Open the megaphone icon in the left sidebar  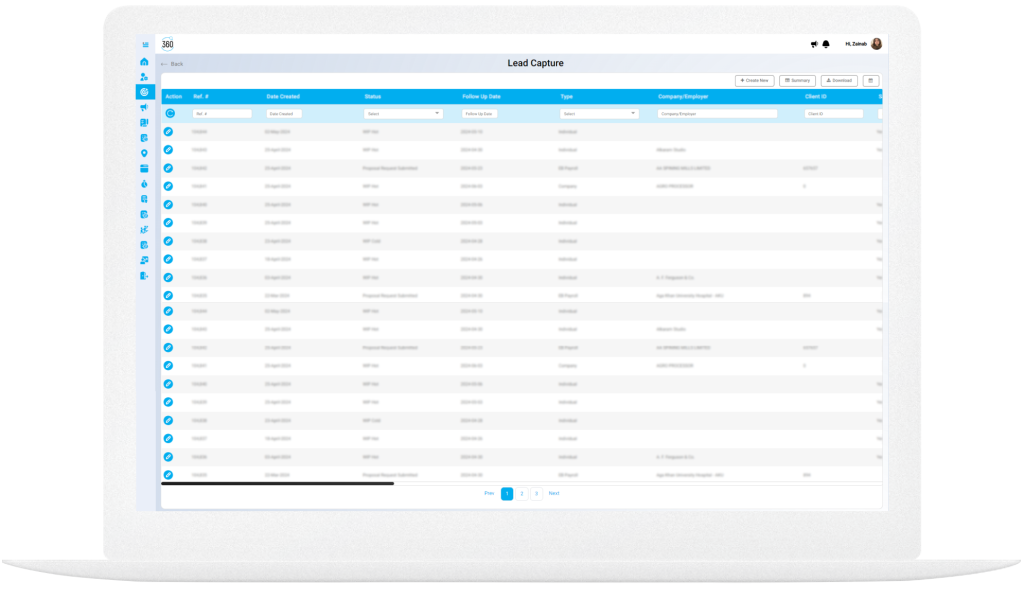(x=144, y=107)
